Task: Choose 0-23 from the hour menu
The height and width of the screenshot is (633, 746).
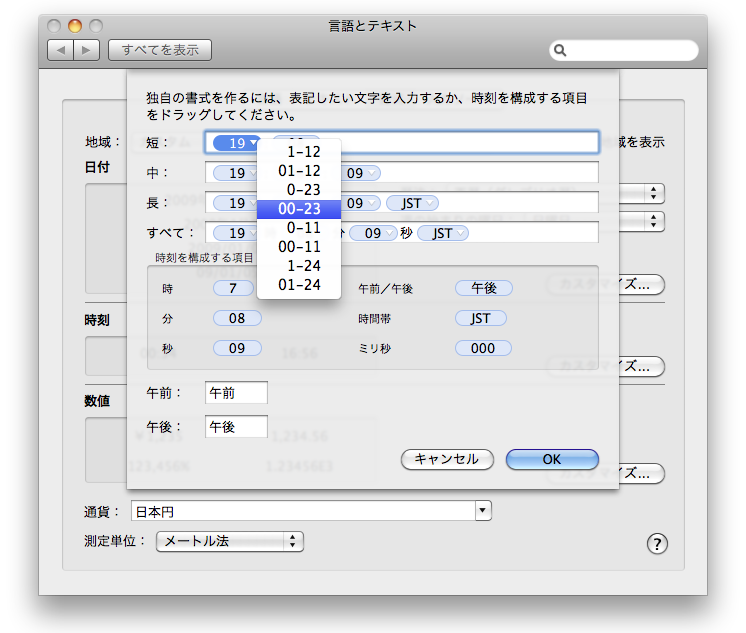Action: tap(299, 190)
